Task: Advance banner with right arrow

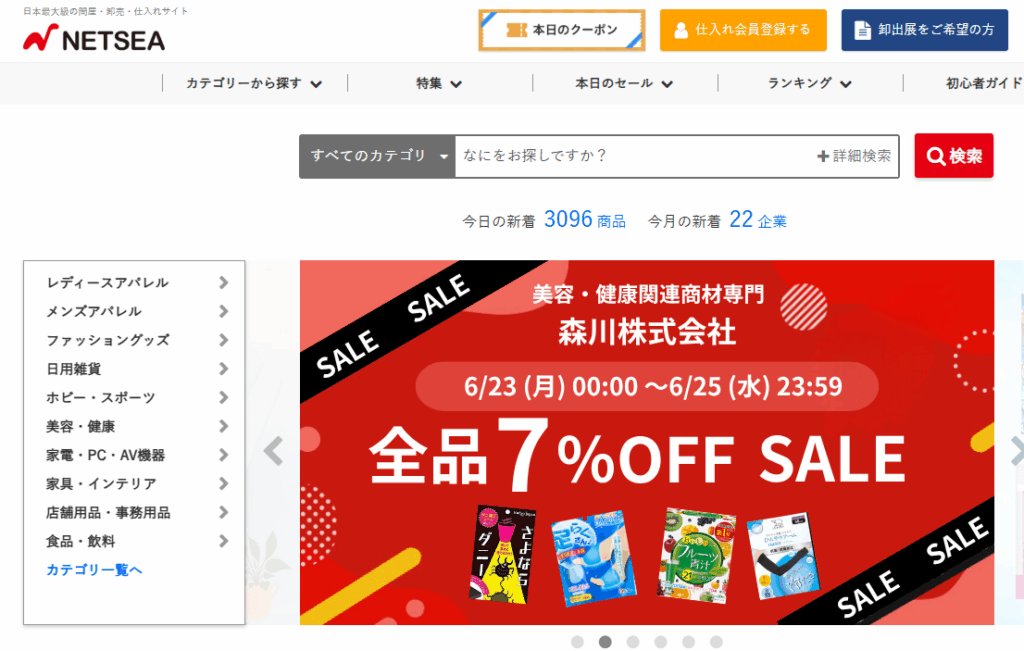Action: (1016, 451)
